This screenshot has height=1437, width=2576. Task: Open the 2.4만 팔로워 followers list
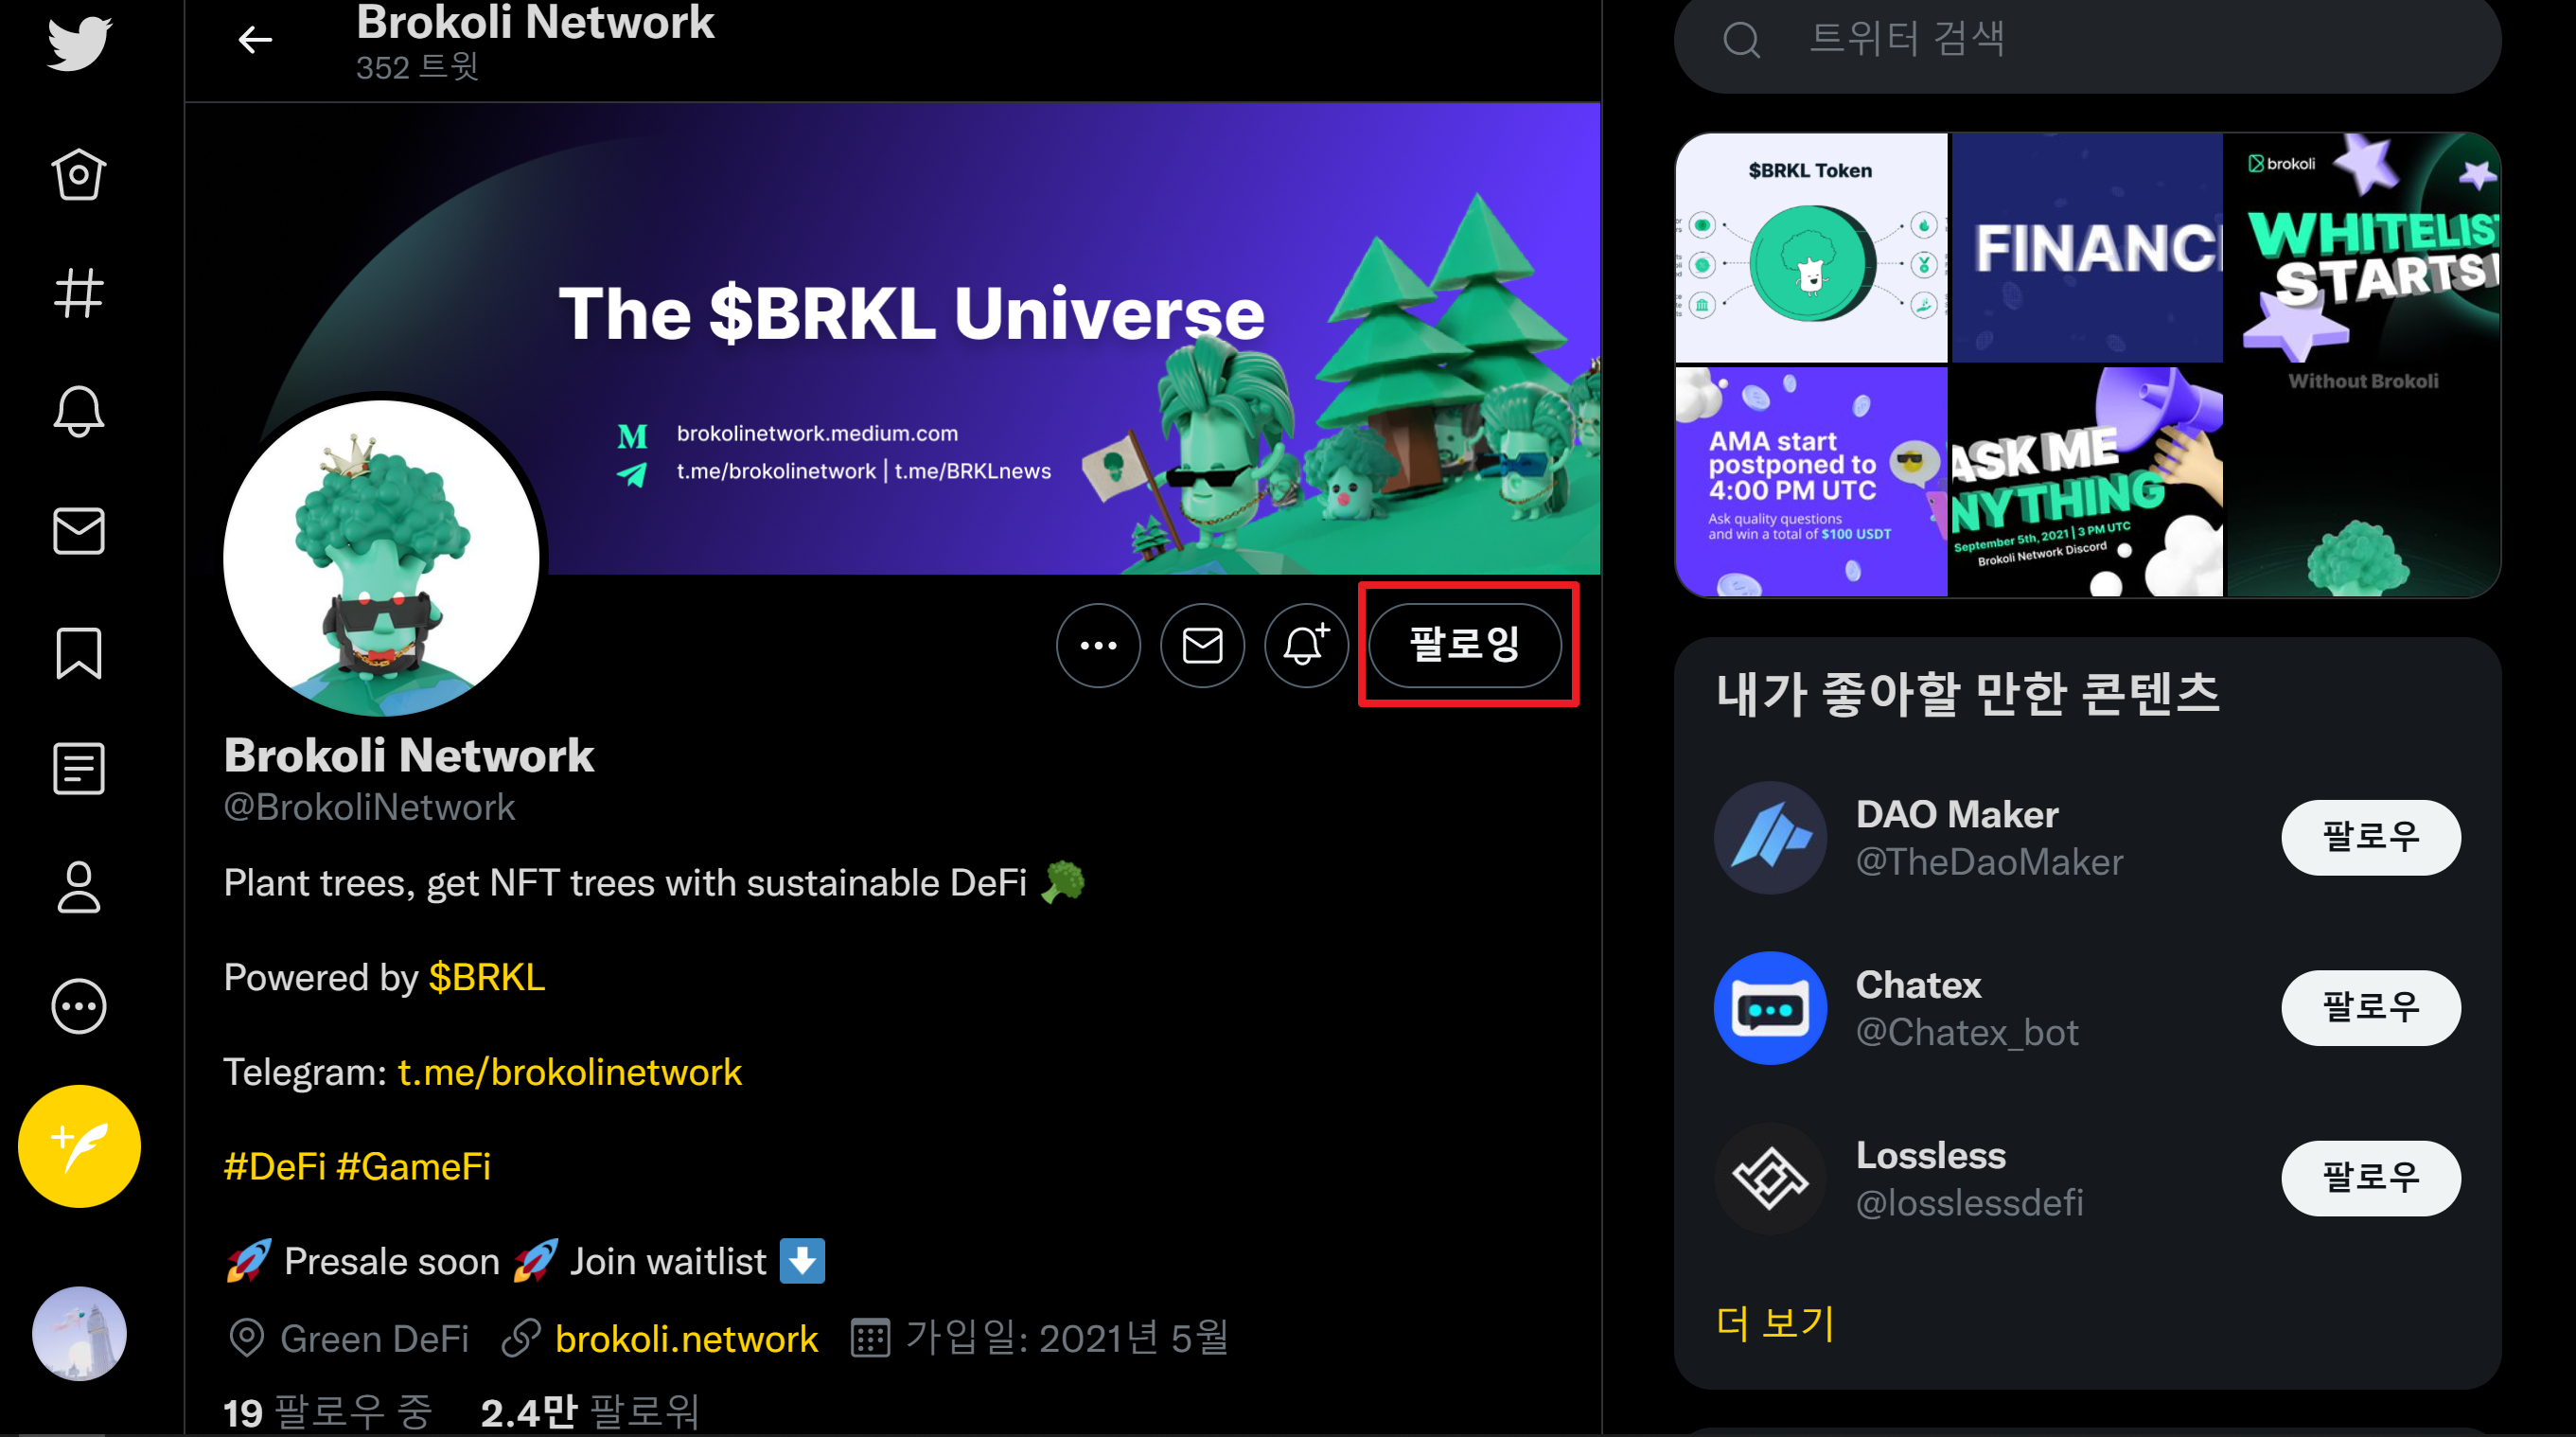click(590, 1412)
